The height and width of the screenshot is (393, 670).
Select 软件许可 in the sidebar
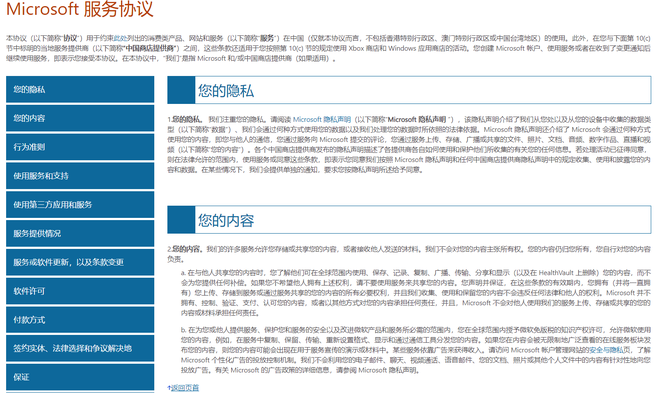(80, 291)
